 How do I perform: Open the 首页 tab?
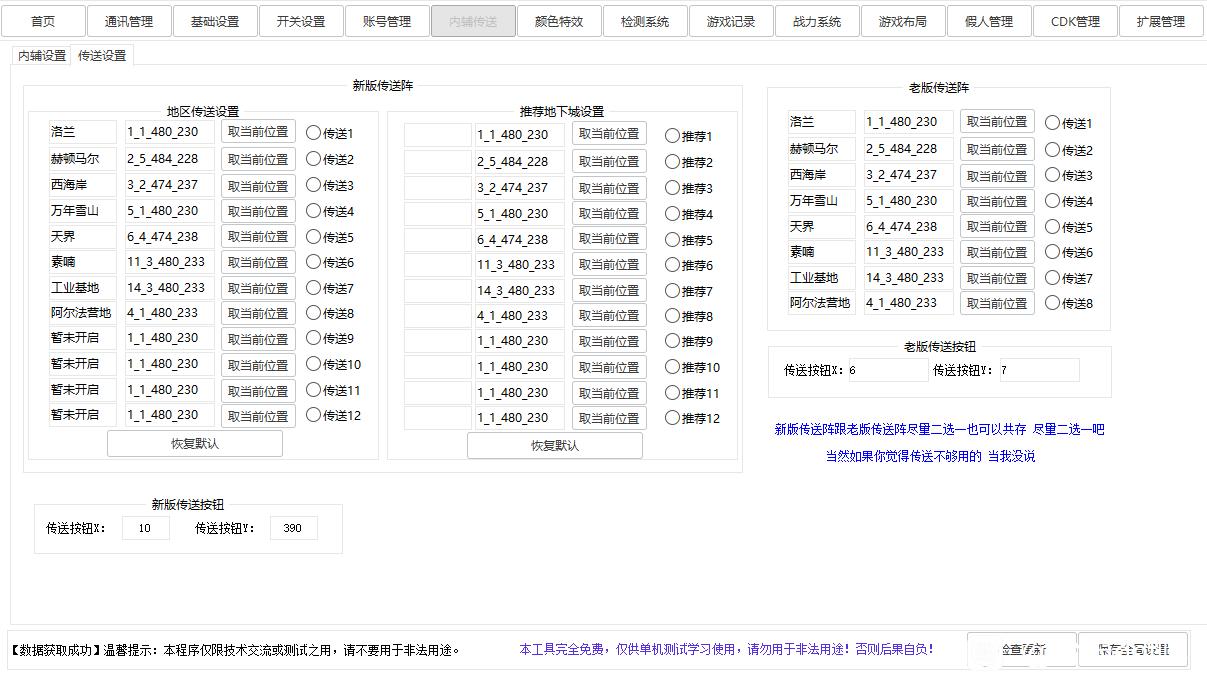point(43,21)
